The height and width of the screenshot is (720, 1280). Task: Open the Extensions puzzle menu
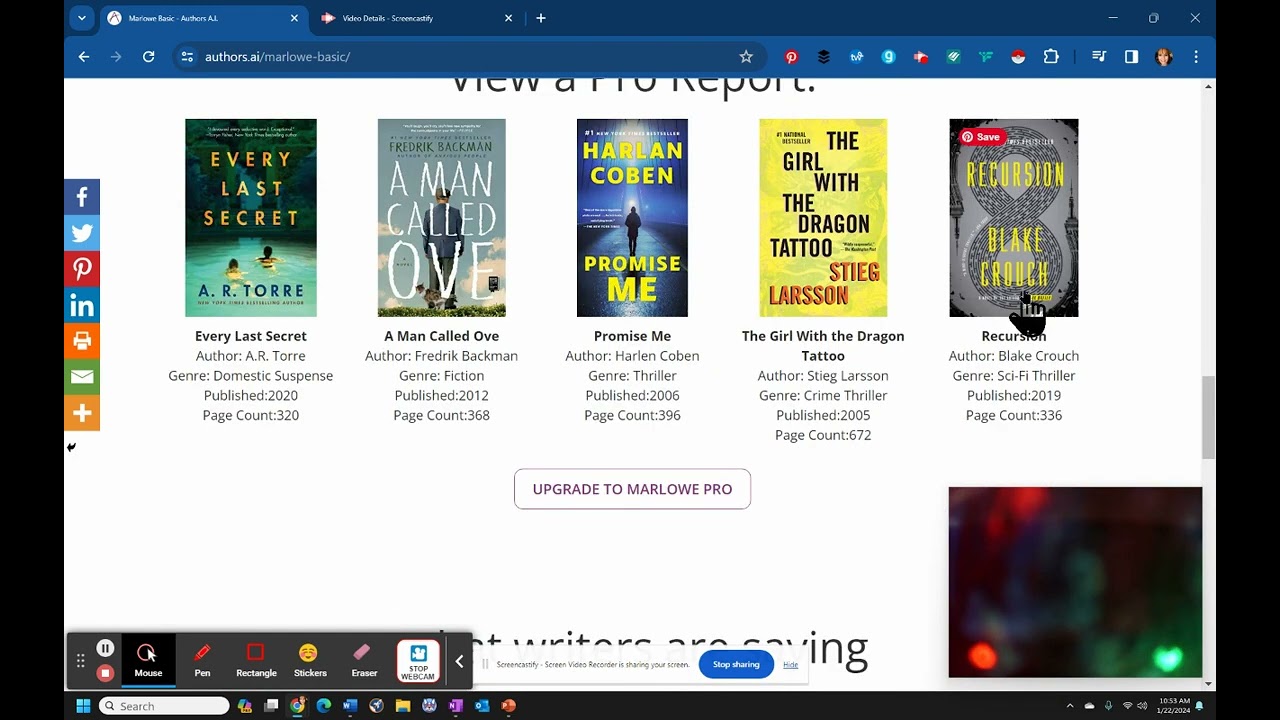(1051, 57)
